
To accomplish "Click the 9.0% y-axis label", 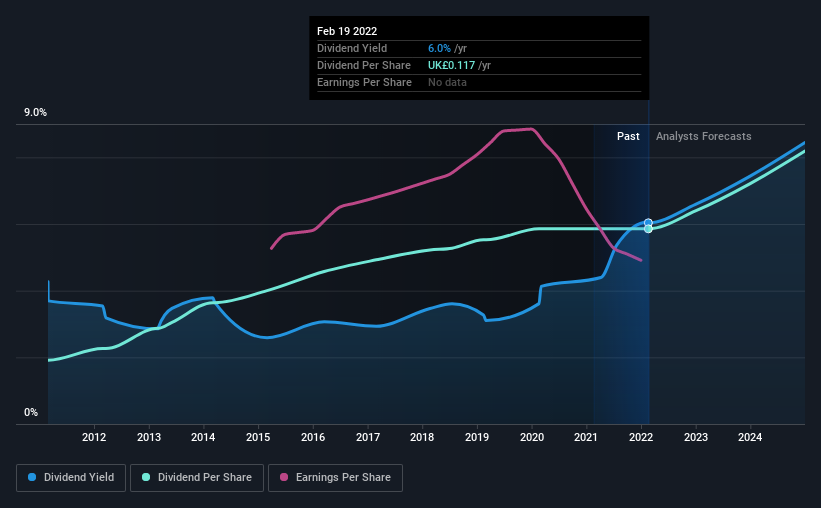I will pos(35,113).
